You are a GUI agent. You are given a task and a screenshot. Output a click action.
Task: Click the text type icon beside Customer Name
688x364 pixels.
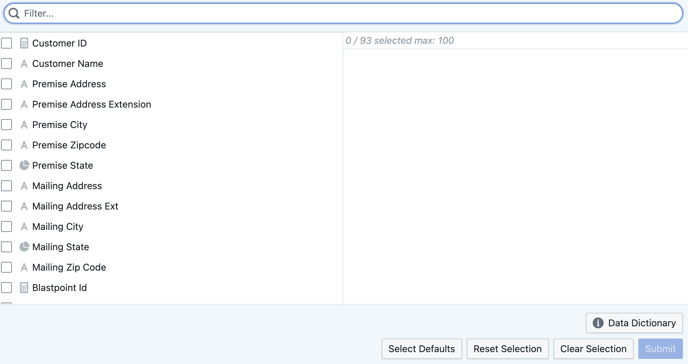point(24,64)
